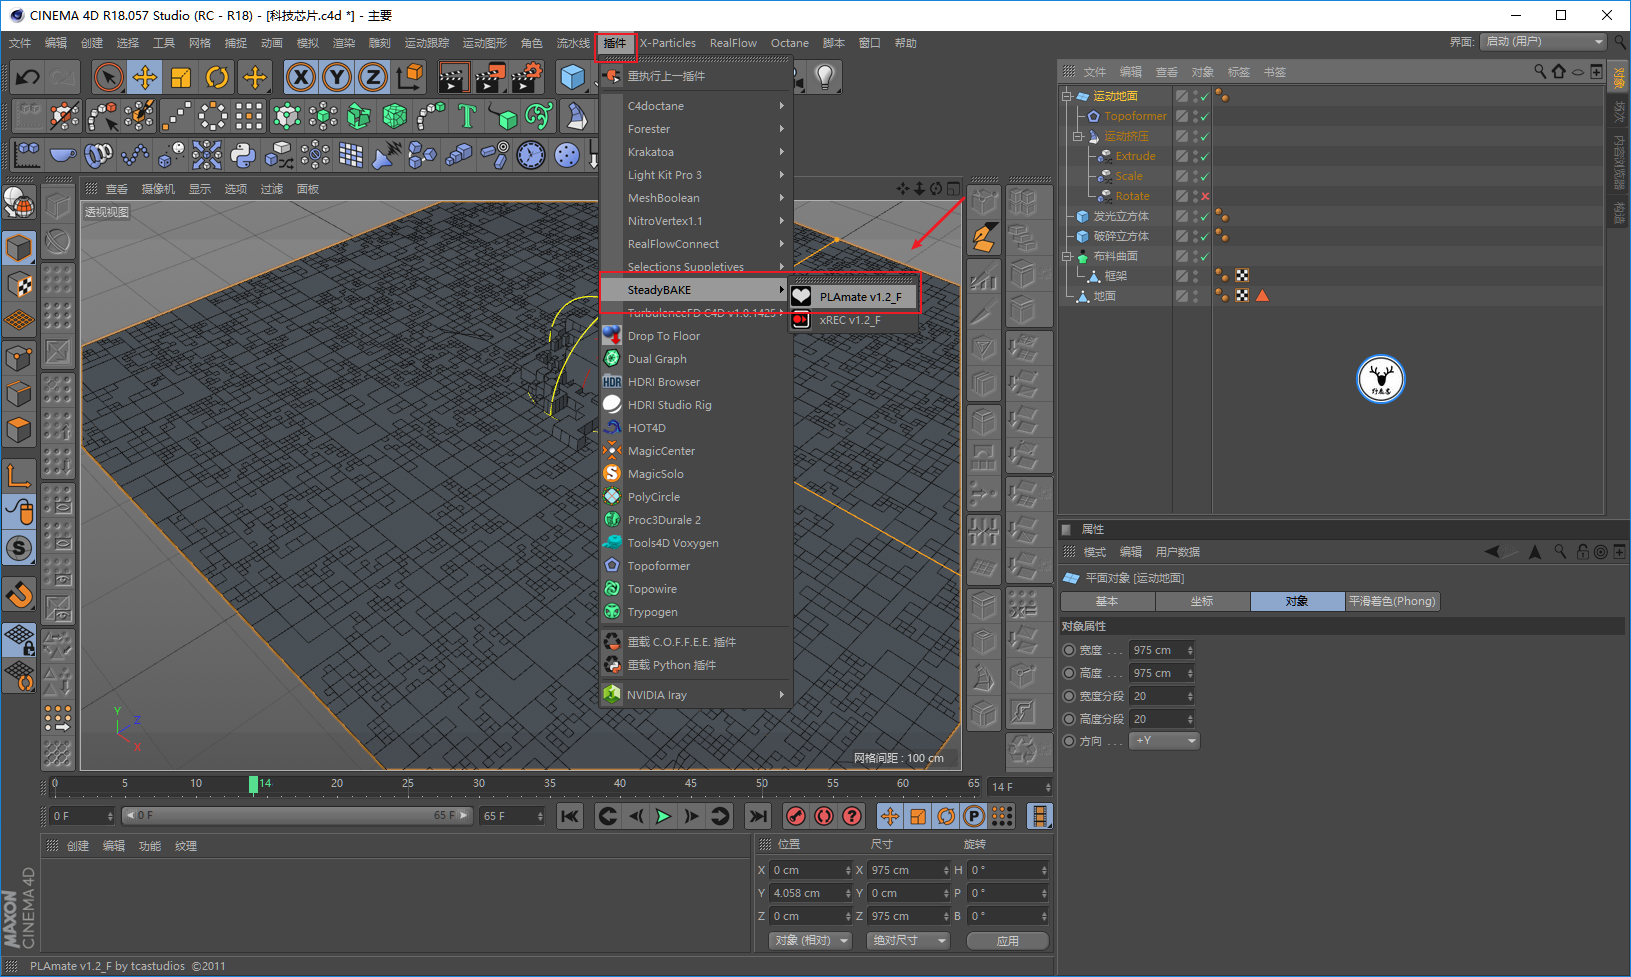Image resolution: width=1631 pixels, height=977 pixels.
Task: Click the film-strip timeline icon
Action: [x=1040, y=816]
